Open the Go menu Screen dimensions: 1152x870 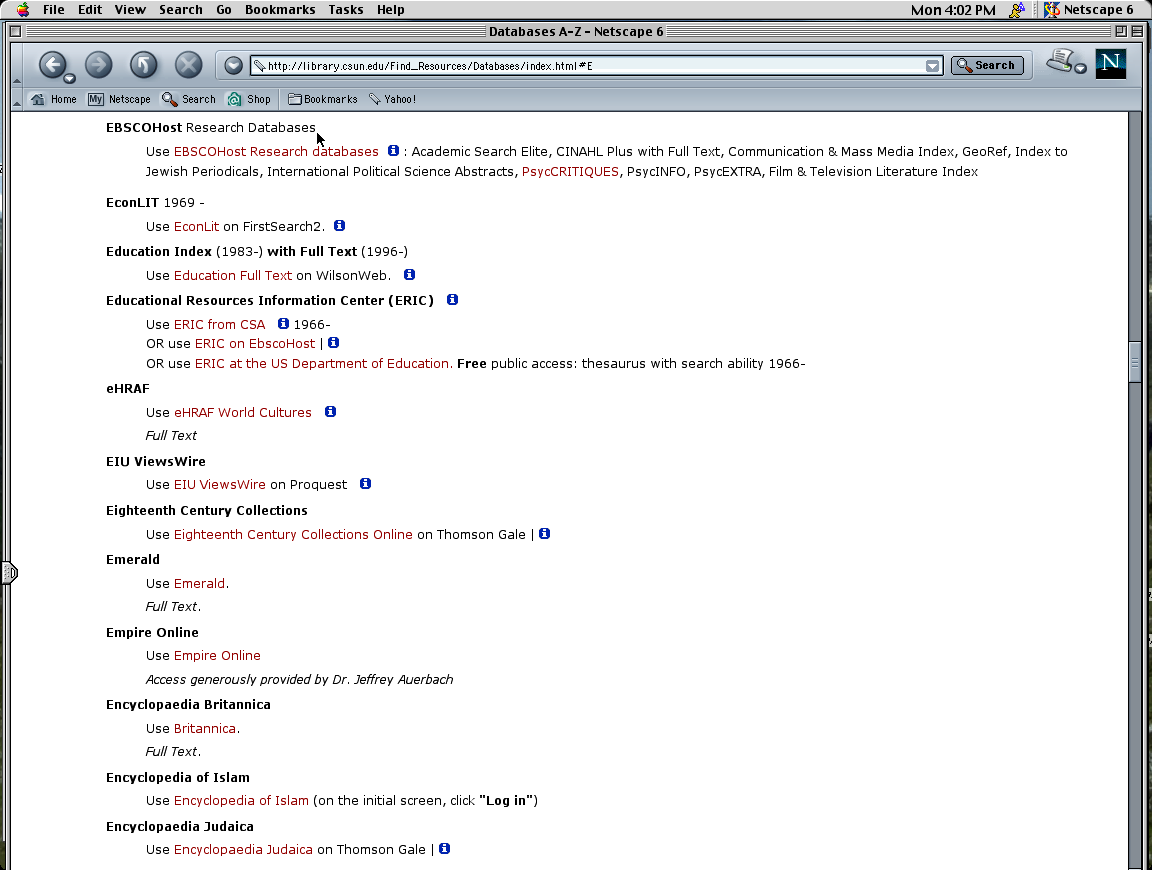pos(224,10)
